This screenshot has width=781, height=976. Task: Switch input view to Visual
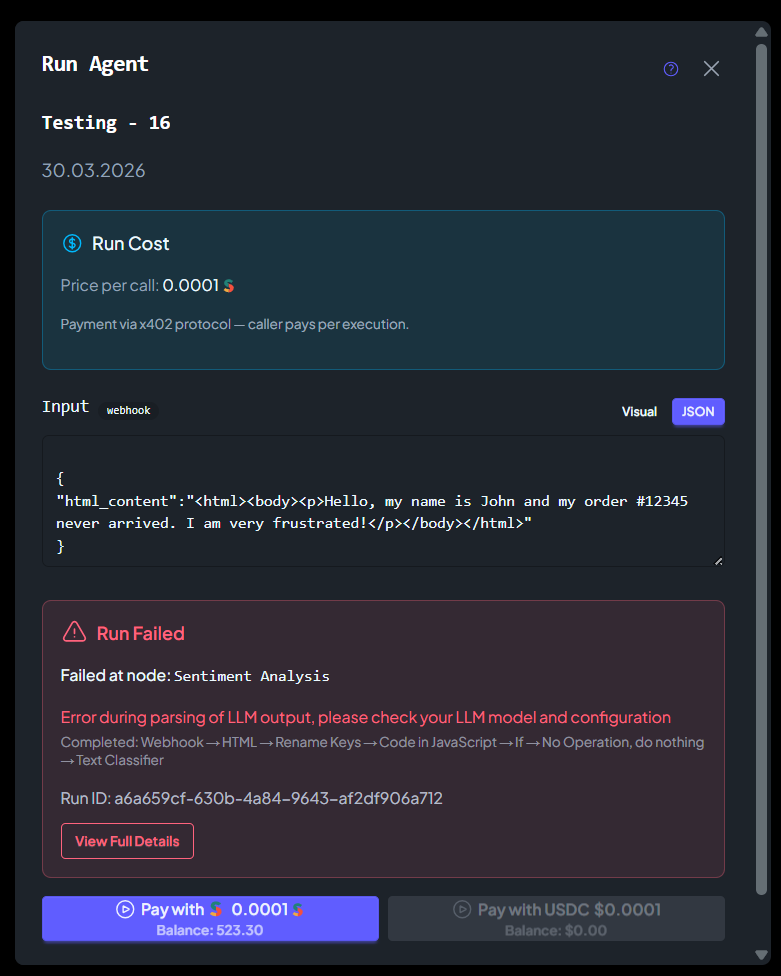click(639, 411)
